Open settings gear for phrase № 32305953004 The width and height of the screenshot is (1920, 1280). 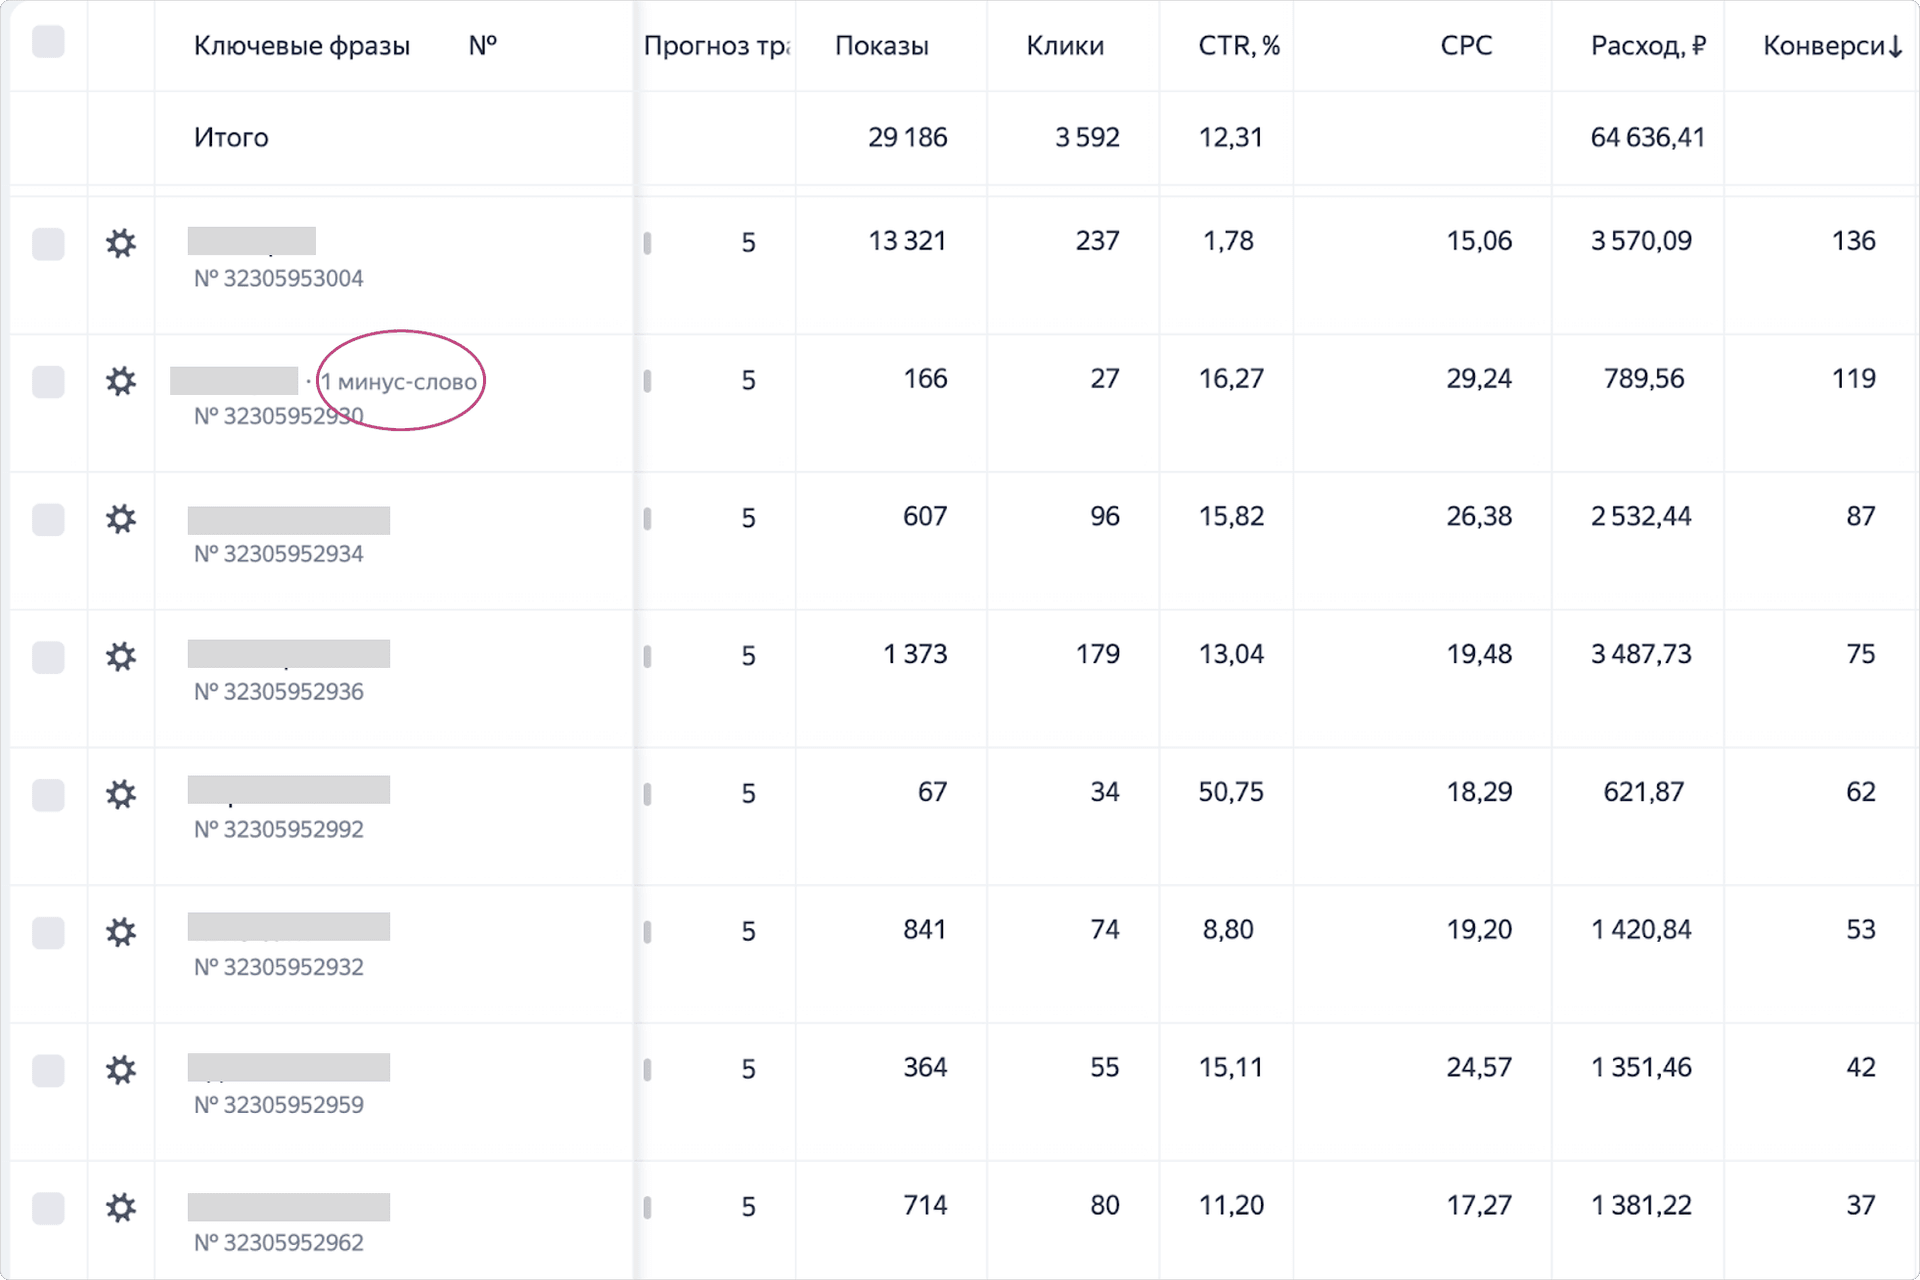click(121, 243)
